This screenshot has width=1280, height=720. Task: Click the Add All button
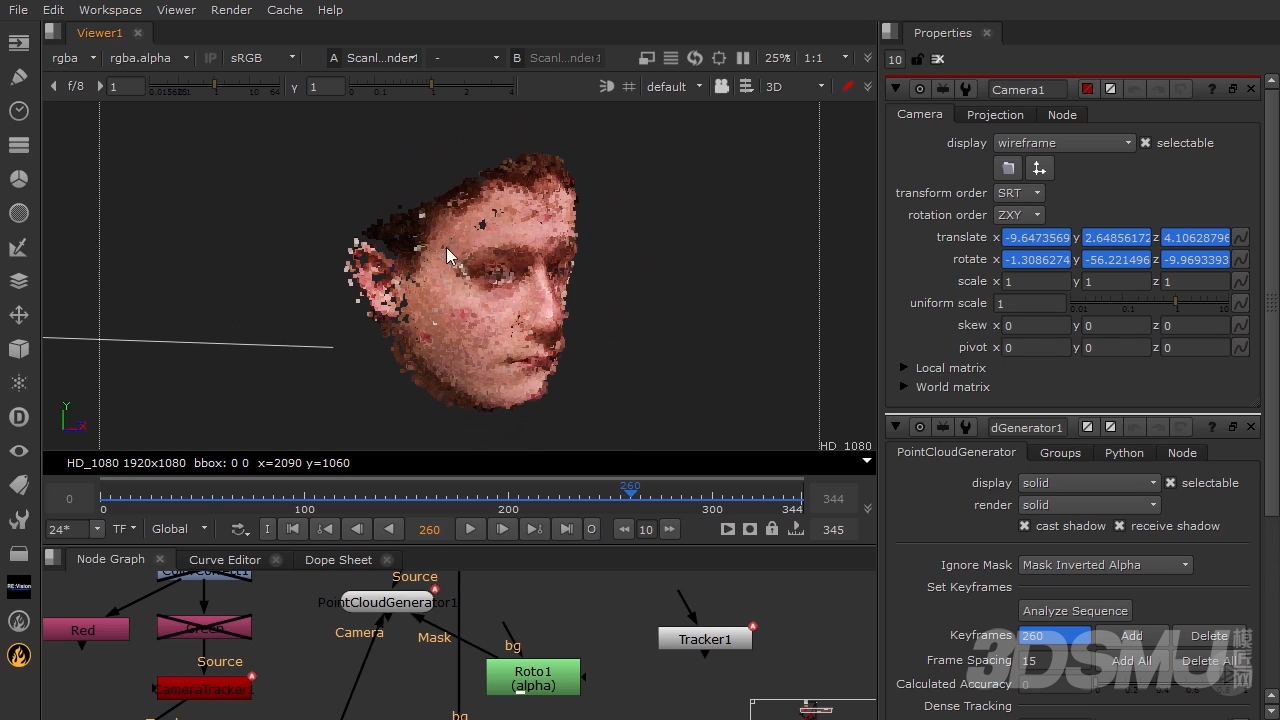(1132, 661)
